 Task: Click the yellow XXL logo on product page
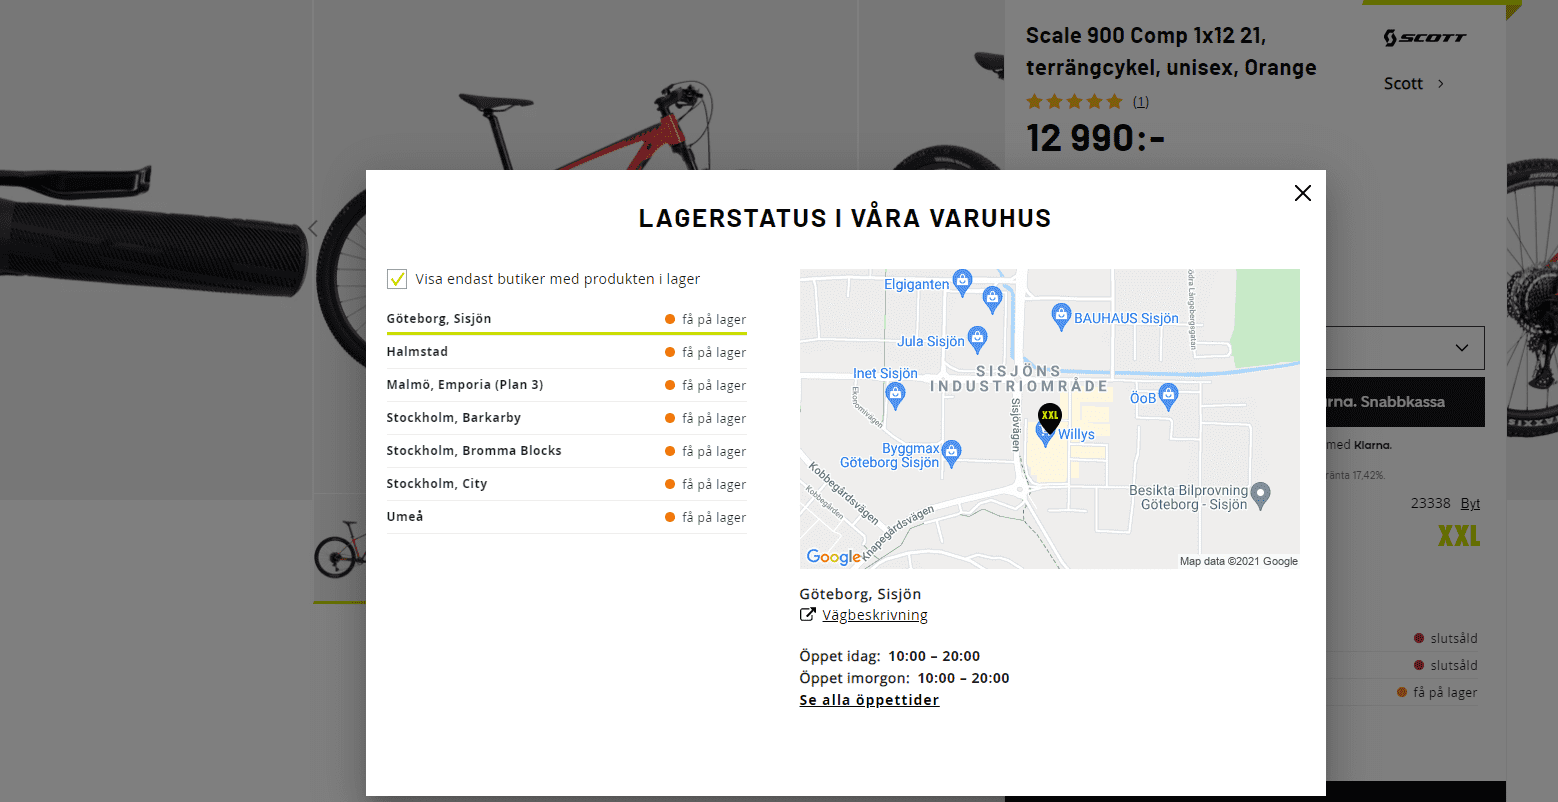pyautogui.click(x=1459, y=537)
